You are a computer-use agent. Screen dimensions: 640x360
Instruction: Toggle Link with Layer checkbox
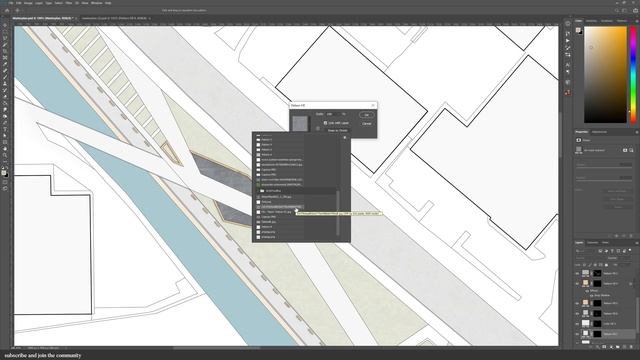pyautogui.click(x=325, y=123)
